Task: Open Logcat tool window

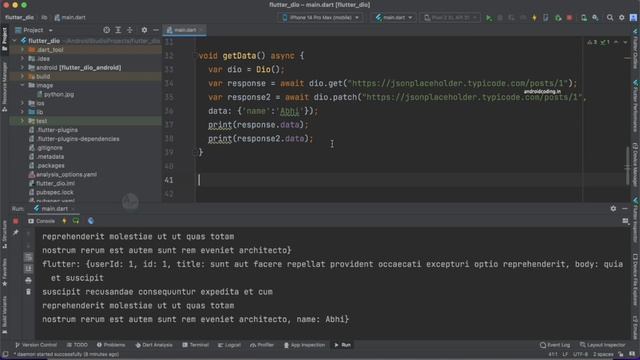Action: 229,345
